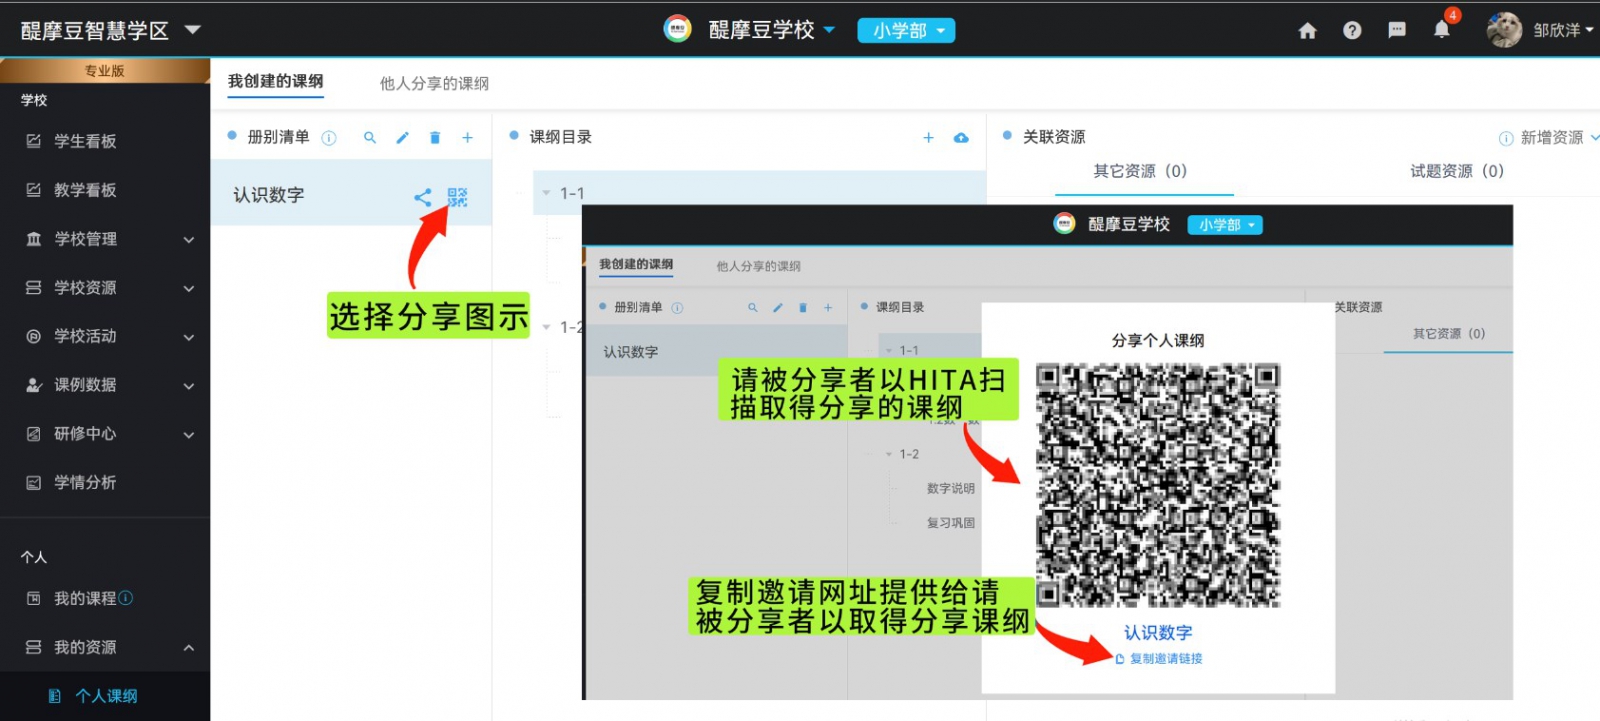This screenshot has width=1600, height=721.
Task: Switch to 他人分享的课纲 tab
Action: [x=434, y=84]
